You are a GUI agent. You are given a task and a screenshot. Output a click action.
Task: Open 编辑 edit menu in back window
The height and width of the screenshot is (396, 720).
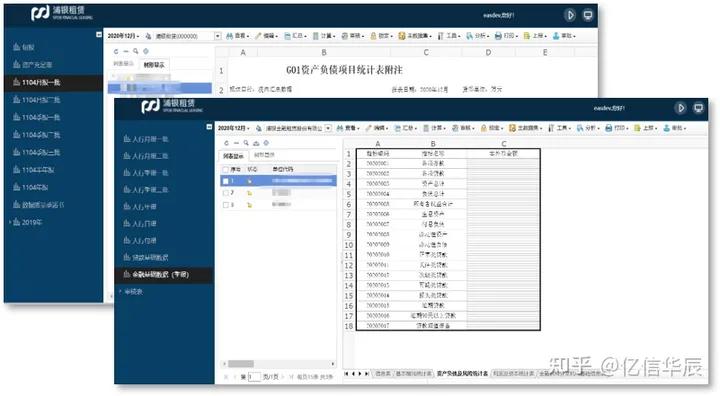pos(267,35)
